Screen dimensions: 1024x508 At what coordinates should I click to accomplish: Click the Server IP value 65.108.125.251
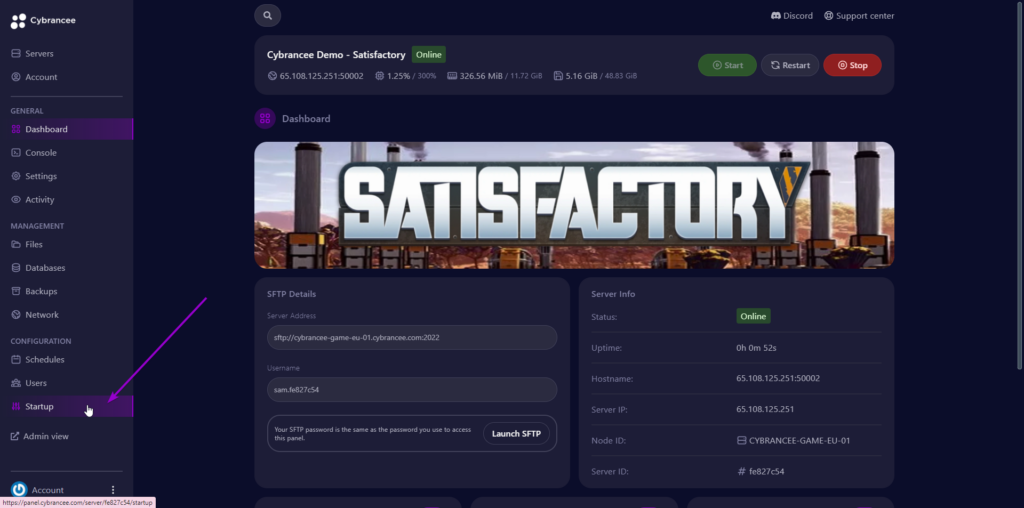pos(765,409)
